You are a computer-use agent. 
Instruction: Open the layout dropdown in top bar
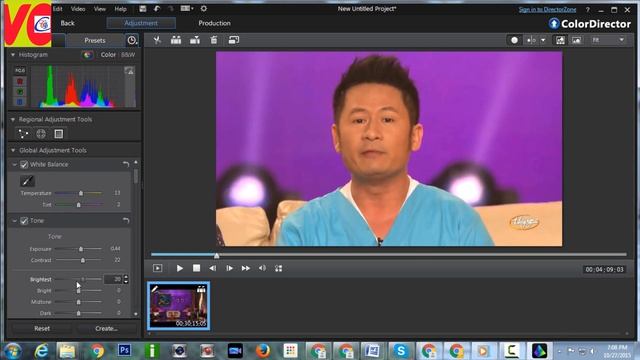tap(187, 9)
